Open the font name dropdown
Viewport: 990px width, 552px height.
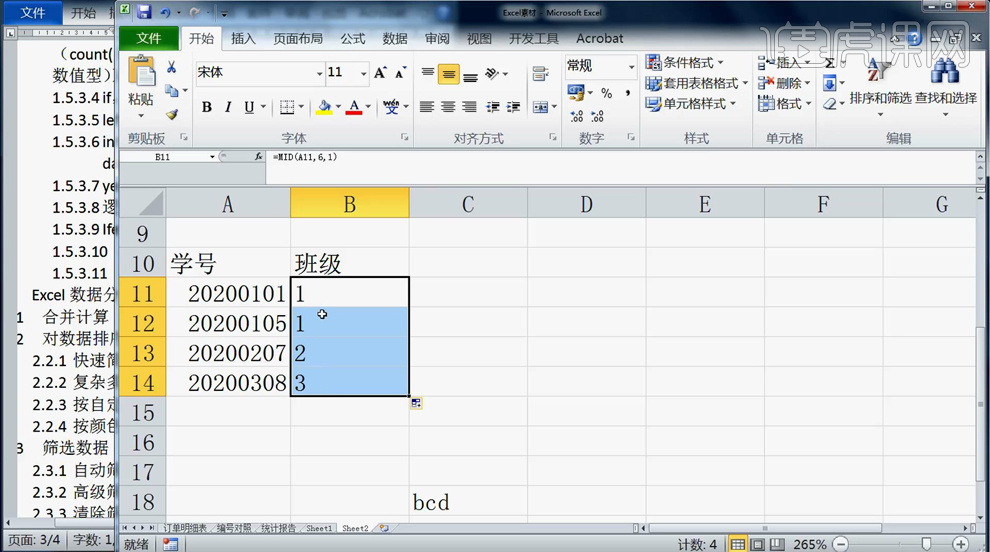tap(319, 74)
